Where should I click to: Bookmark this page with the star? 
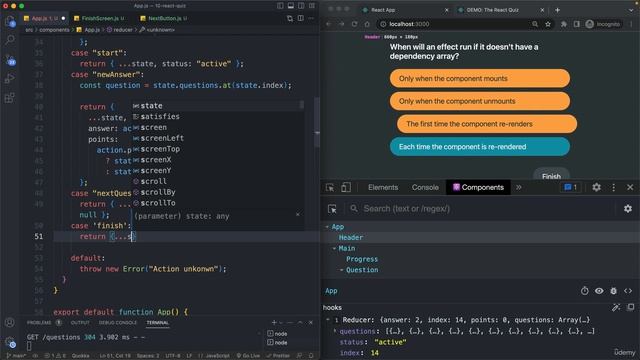548,24
